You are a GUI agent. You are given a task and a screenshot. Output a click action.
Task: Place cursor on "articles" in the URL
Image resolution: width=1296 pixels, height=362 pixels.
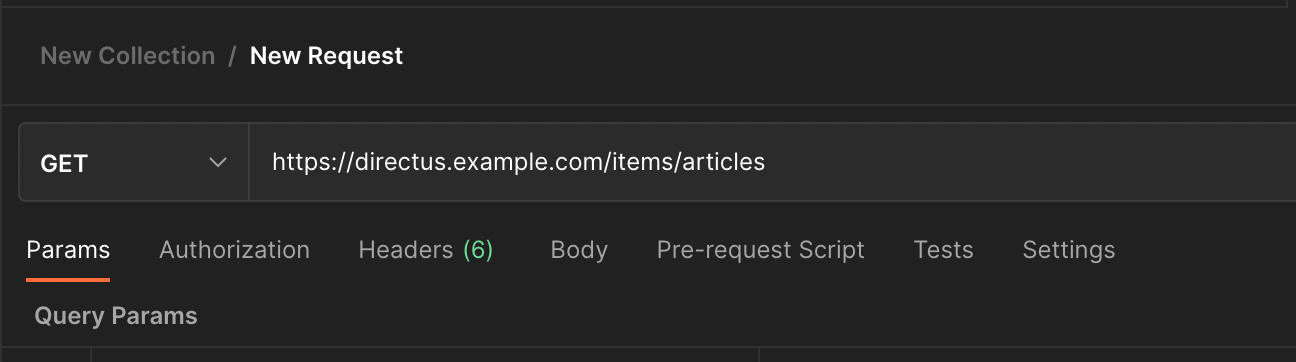pyautogui.click(x=723, y=162)
